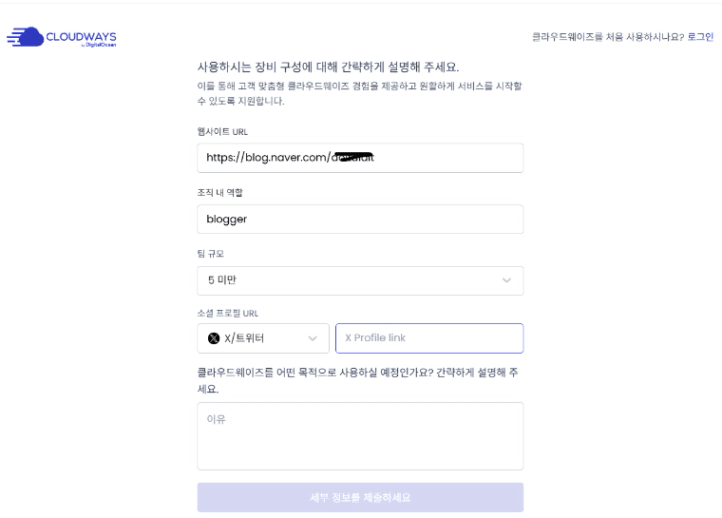
Task: Click the 이유 reason textarea
Action: tap(360, 436)
